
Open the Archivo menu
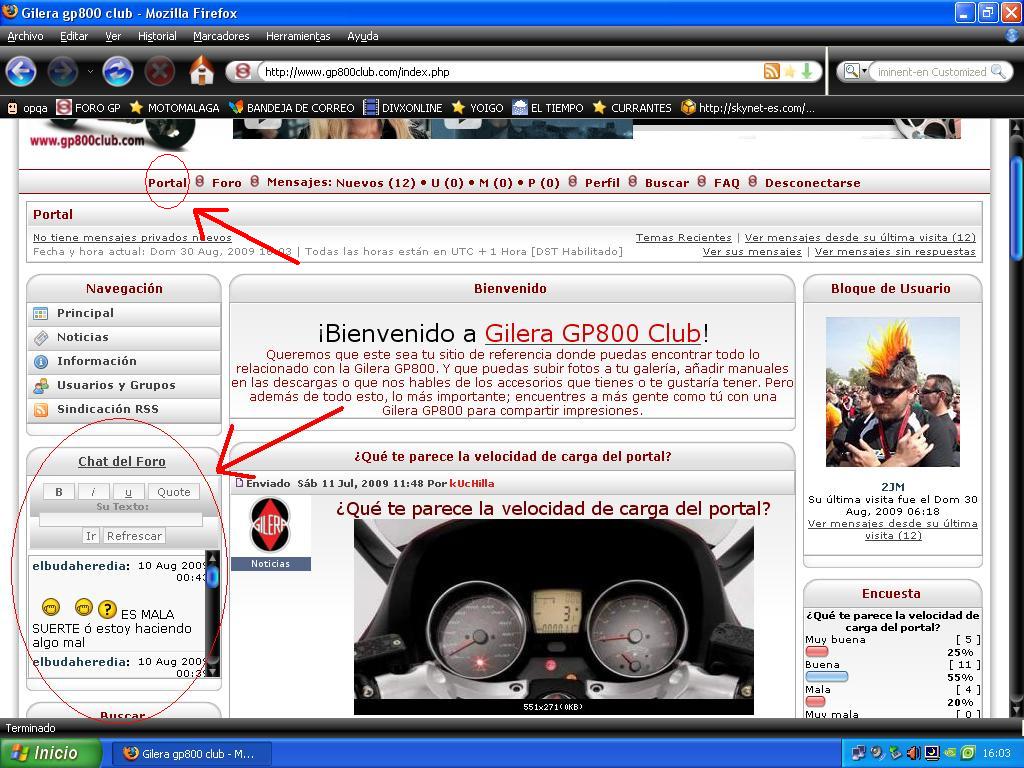[25, 37]
